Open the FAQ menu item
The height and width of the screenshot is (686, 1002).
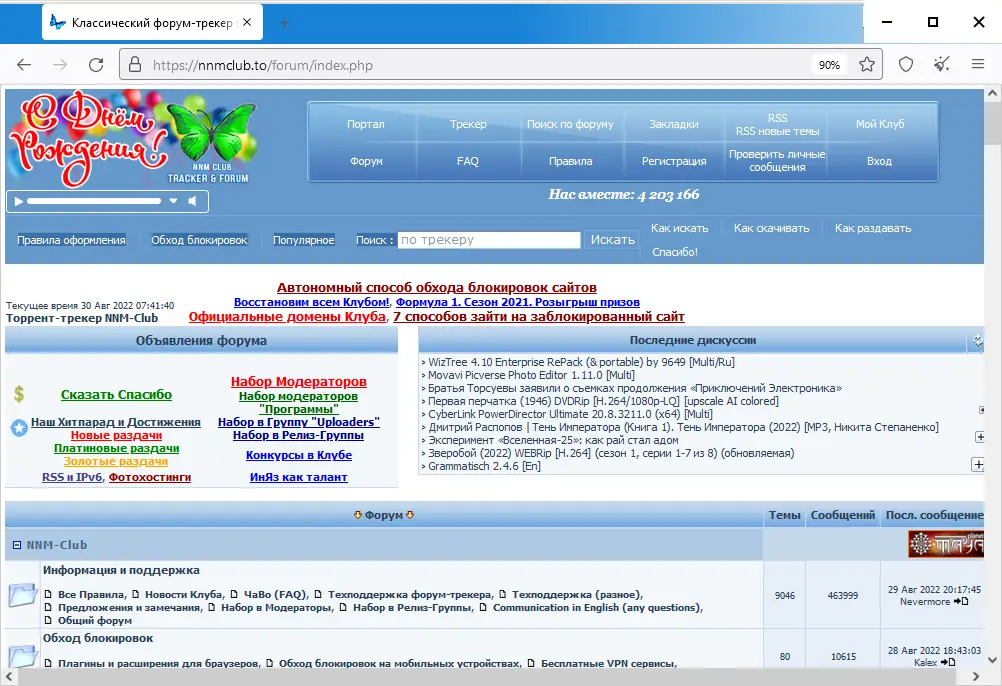(x=468, y=161)
